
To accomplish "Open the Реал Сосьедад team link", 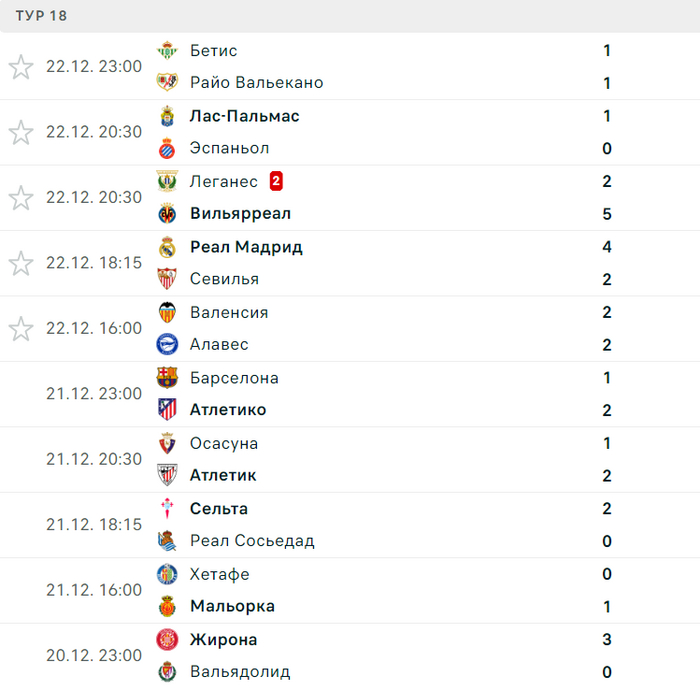I will click(252, 541).
